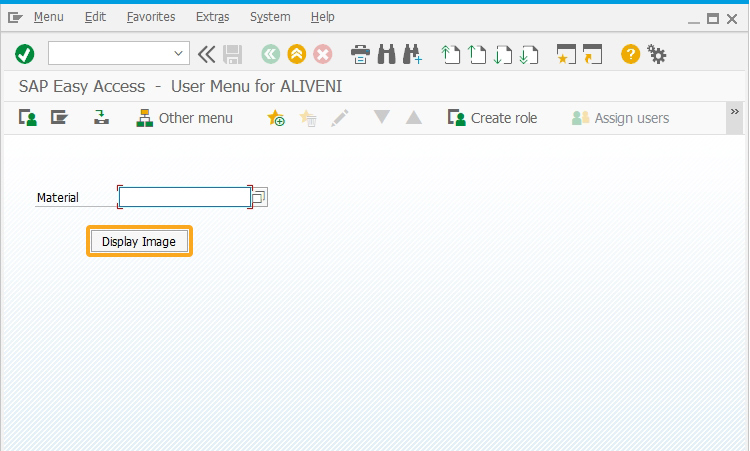Click the Display Image button
Viewport: 750px width, 451px height.
pyautogui.click(x=139, y=242)
